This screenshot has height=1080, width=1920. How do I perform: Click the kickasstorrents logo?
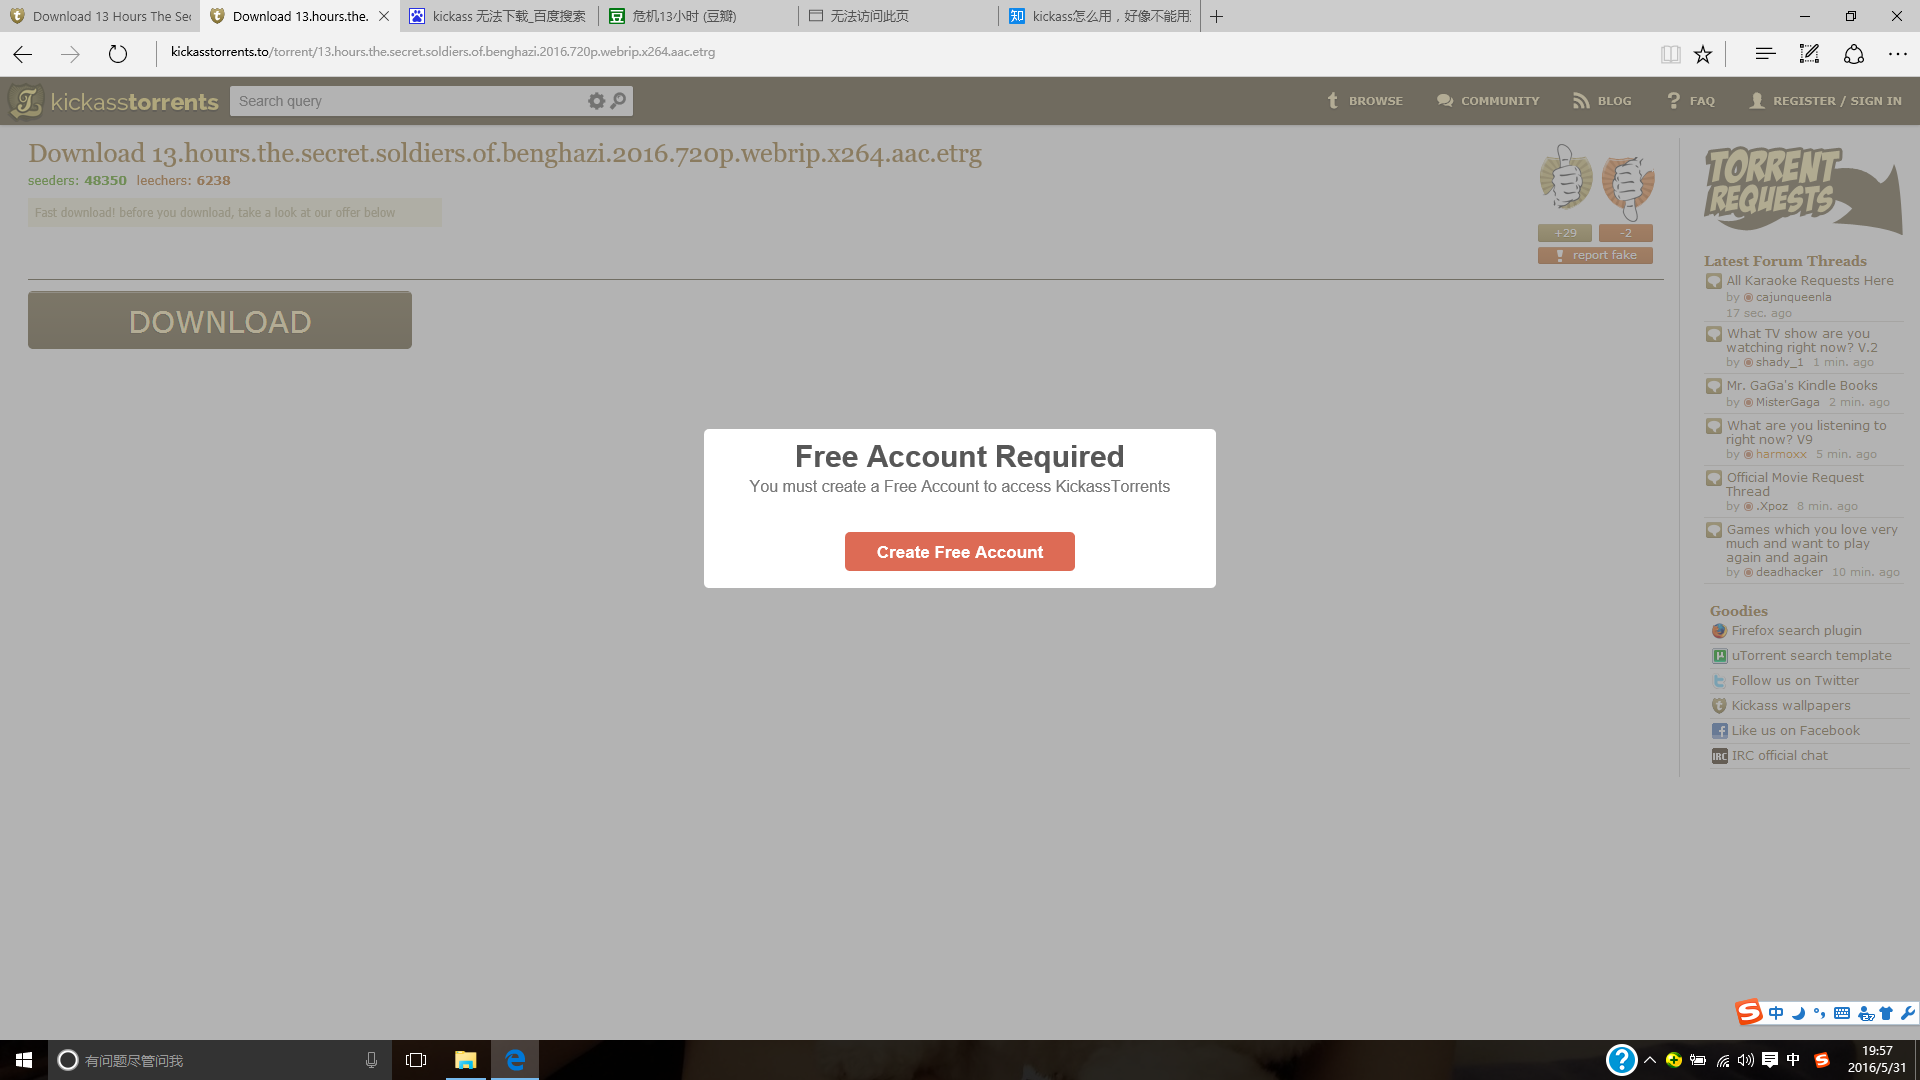113,101
